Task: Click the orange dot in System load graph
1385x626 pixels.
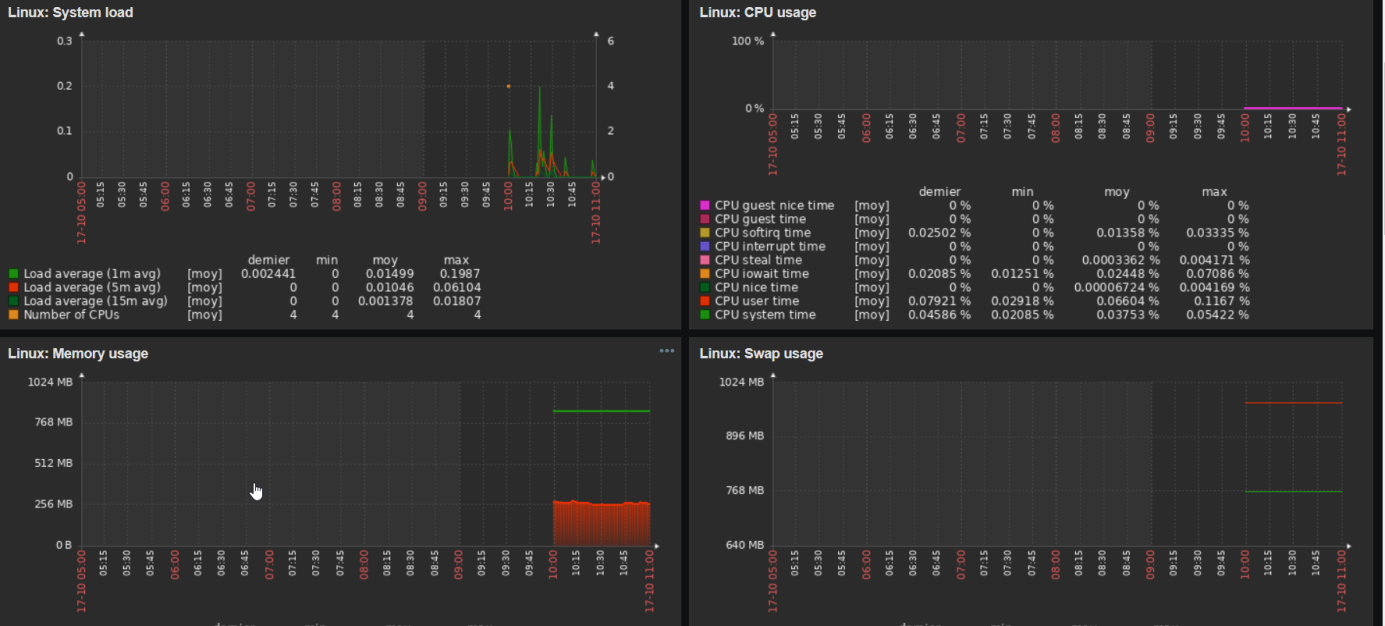Action: coord(508,86)
